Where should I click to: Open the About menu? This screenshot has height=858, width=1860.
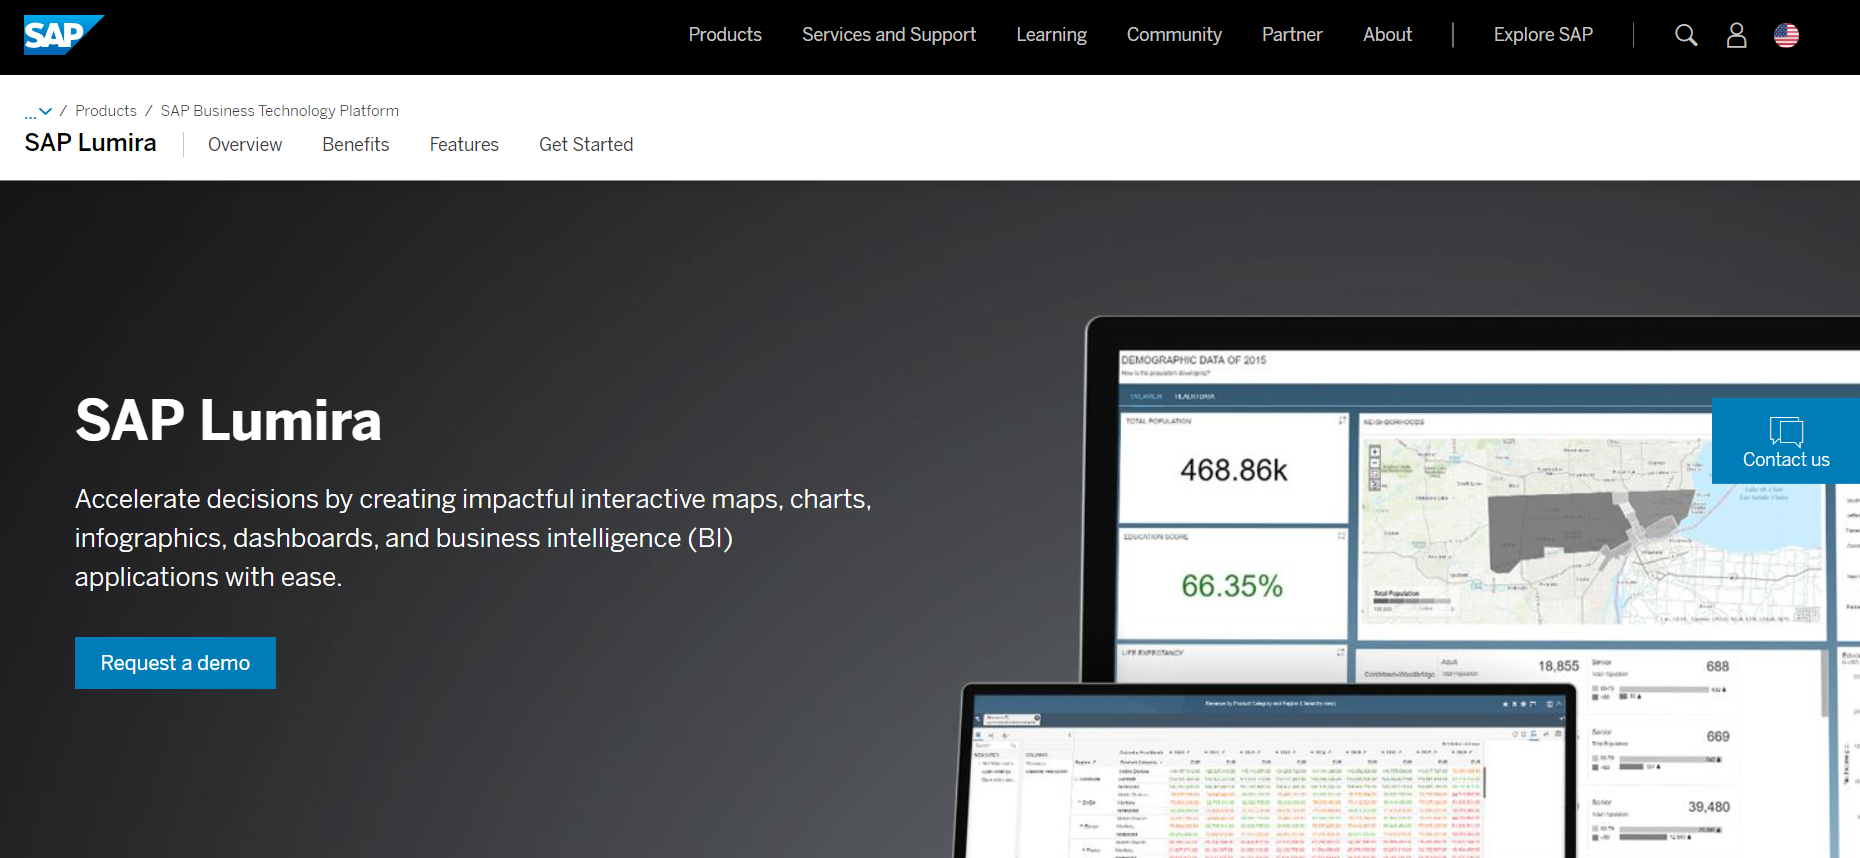1387,35
